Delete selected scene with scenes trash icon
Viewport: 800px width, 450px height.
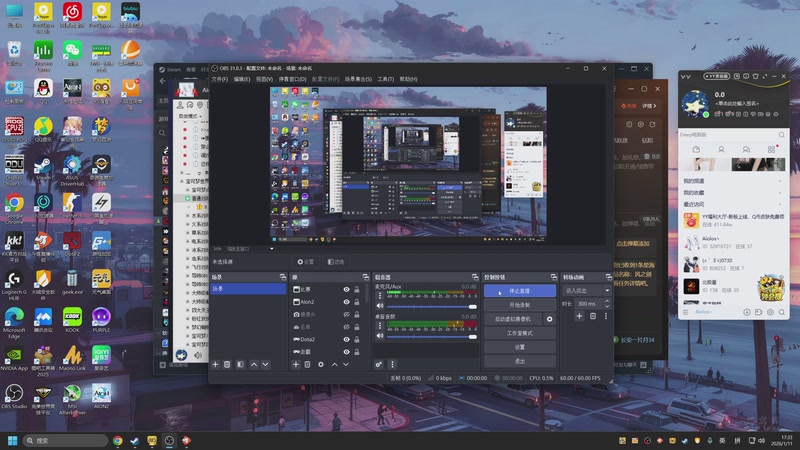tap(227, 364)
